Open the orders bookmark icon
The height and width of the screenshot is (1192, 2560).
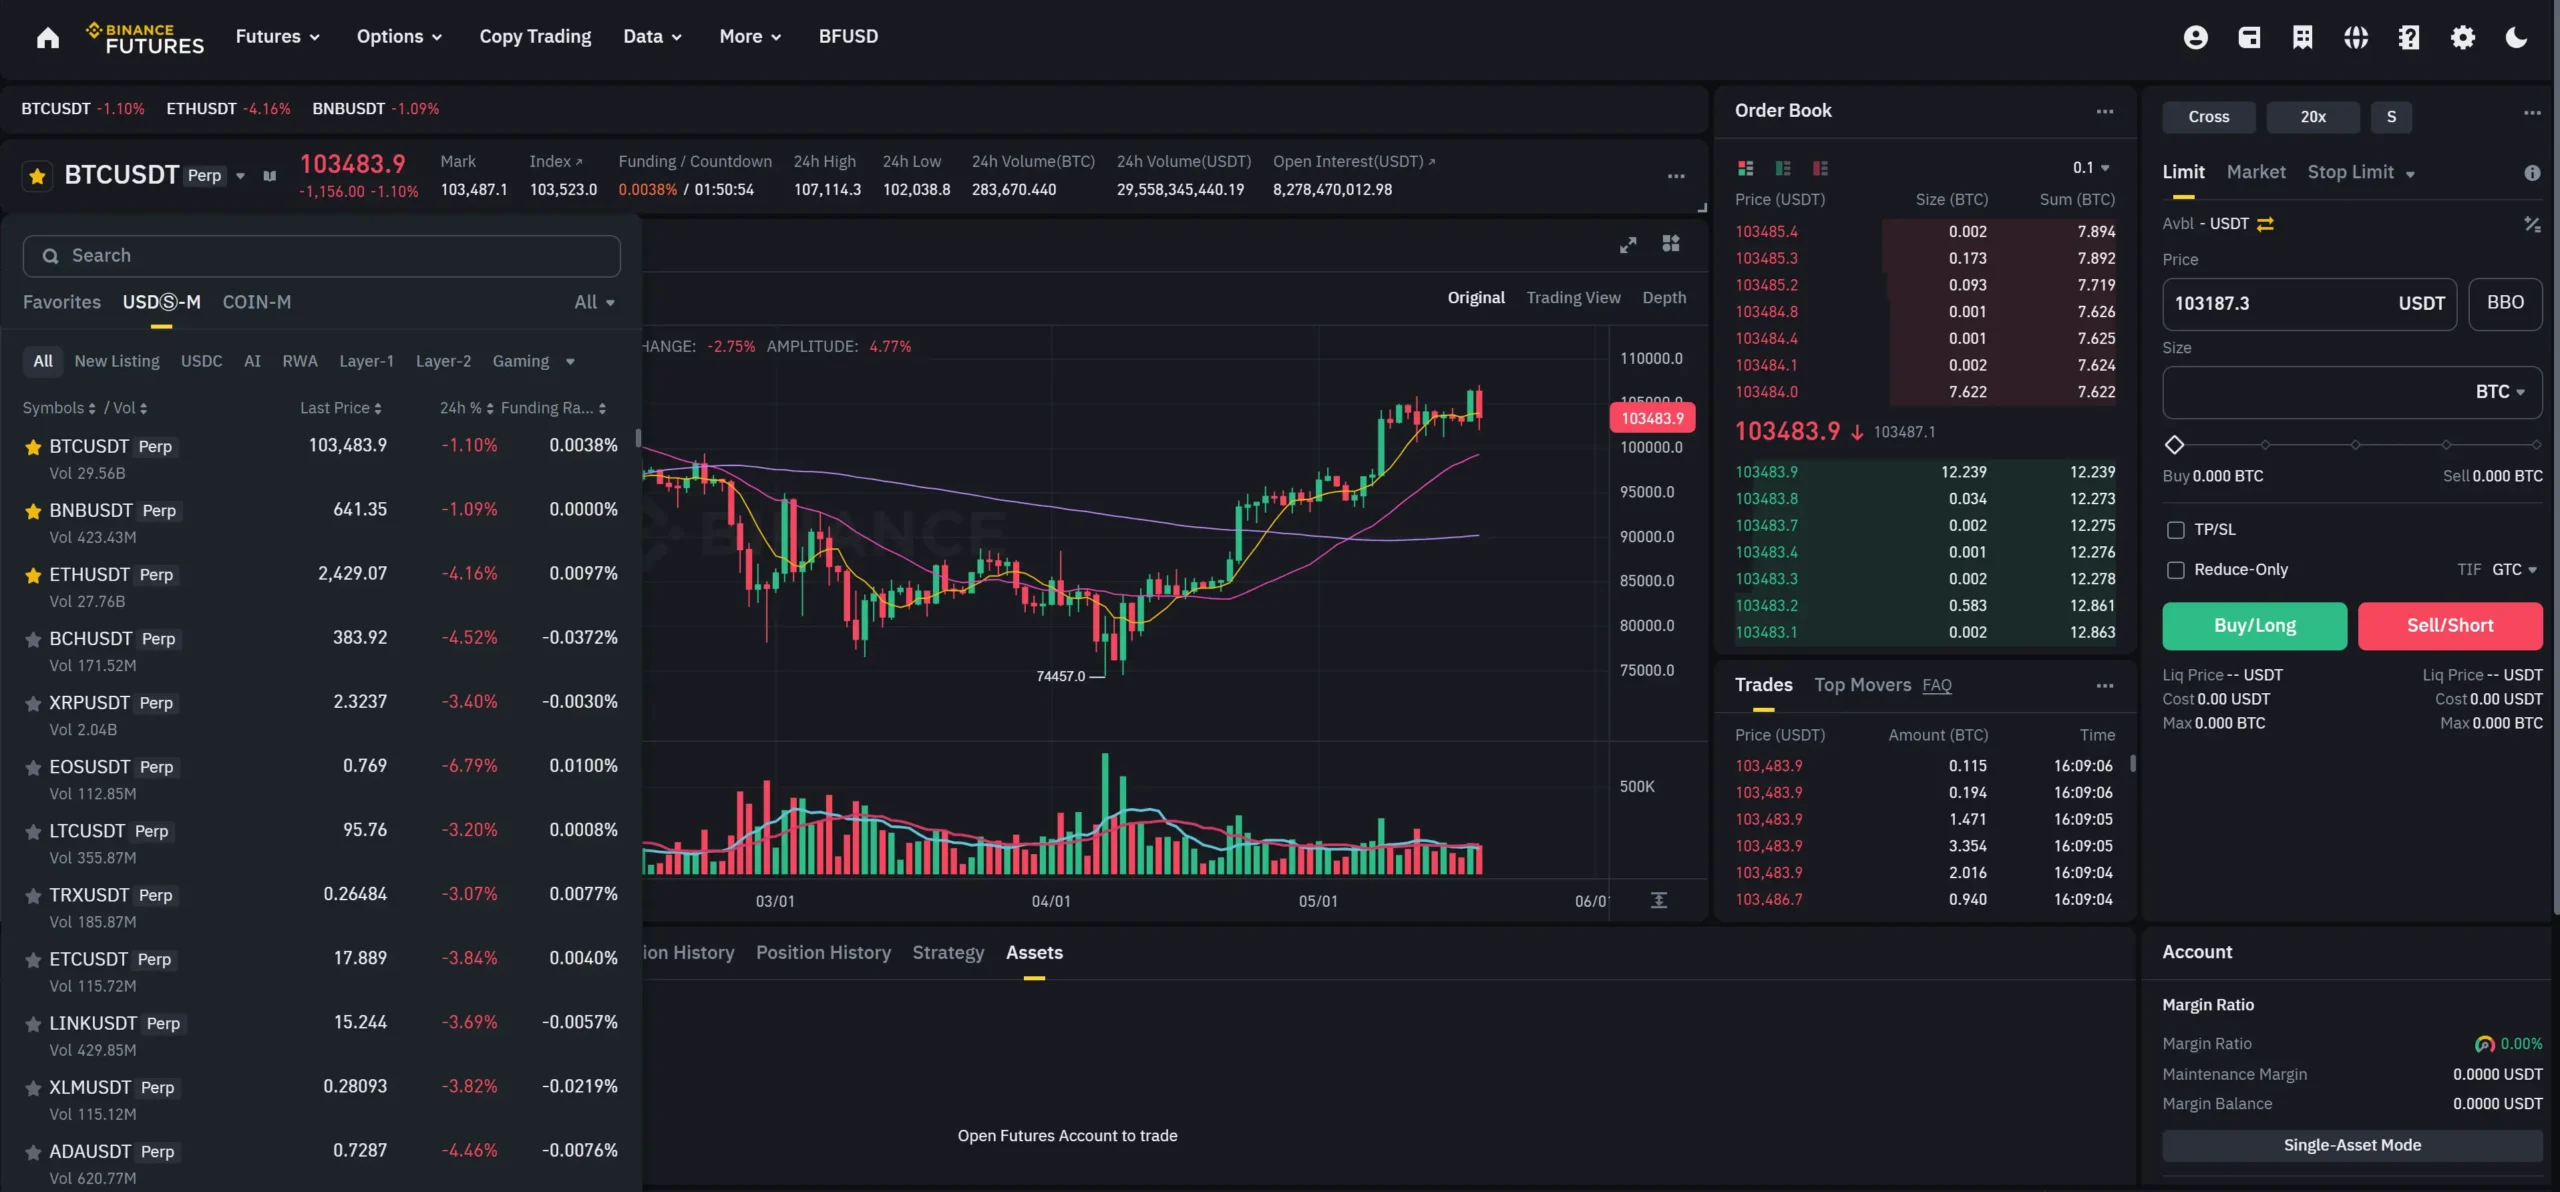coord(2302,37)
